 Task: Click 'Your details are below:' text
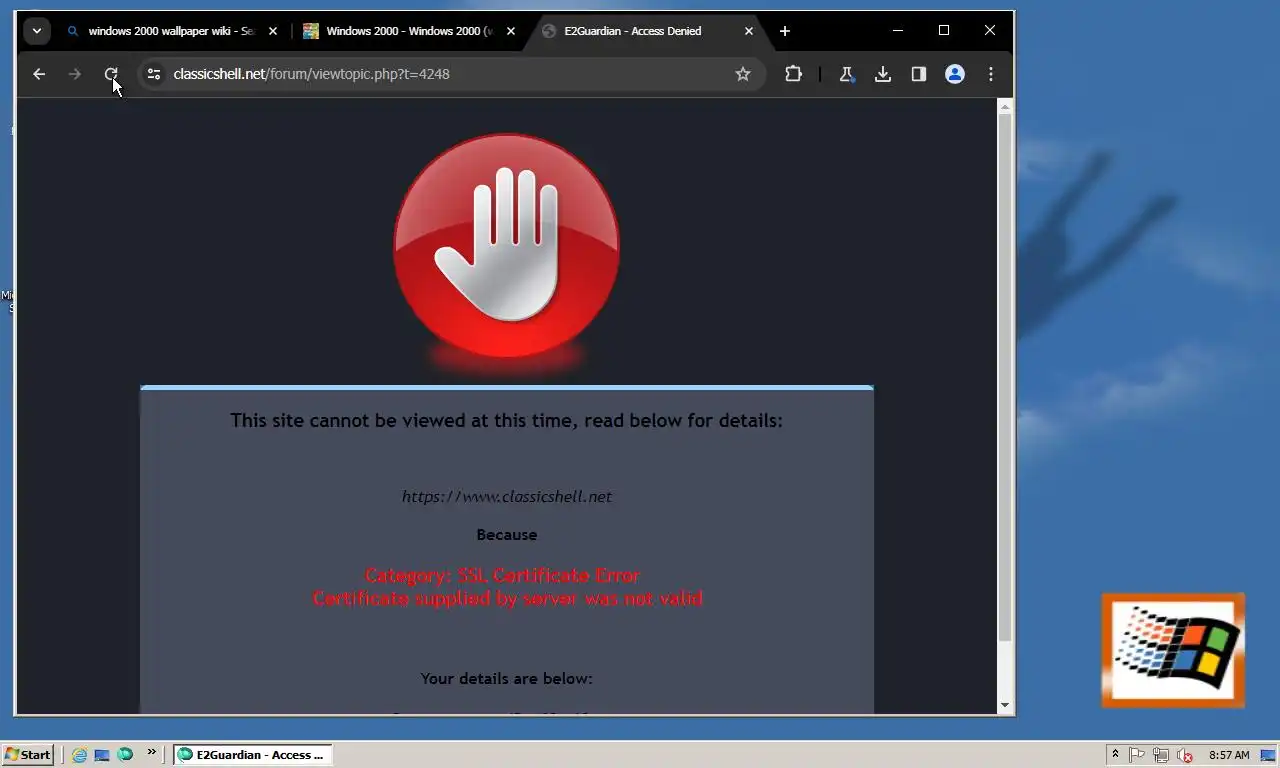[x=507, y=679]
